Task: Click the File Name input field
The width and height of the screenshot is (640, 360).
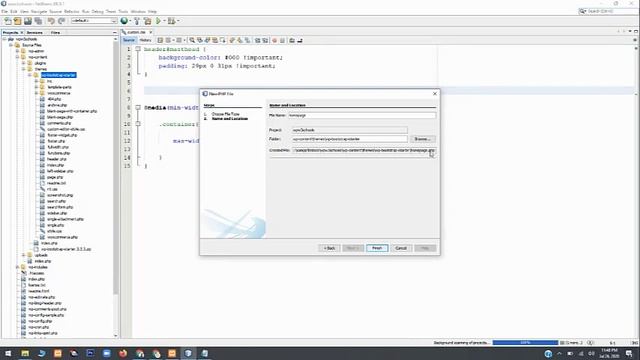Action: [362, 116]
